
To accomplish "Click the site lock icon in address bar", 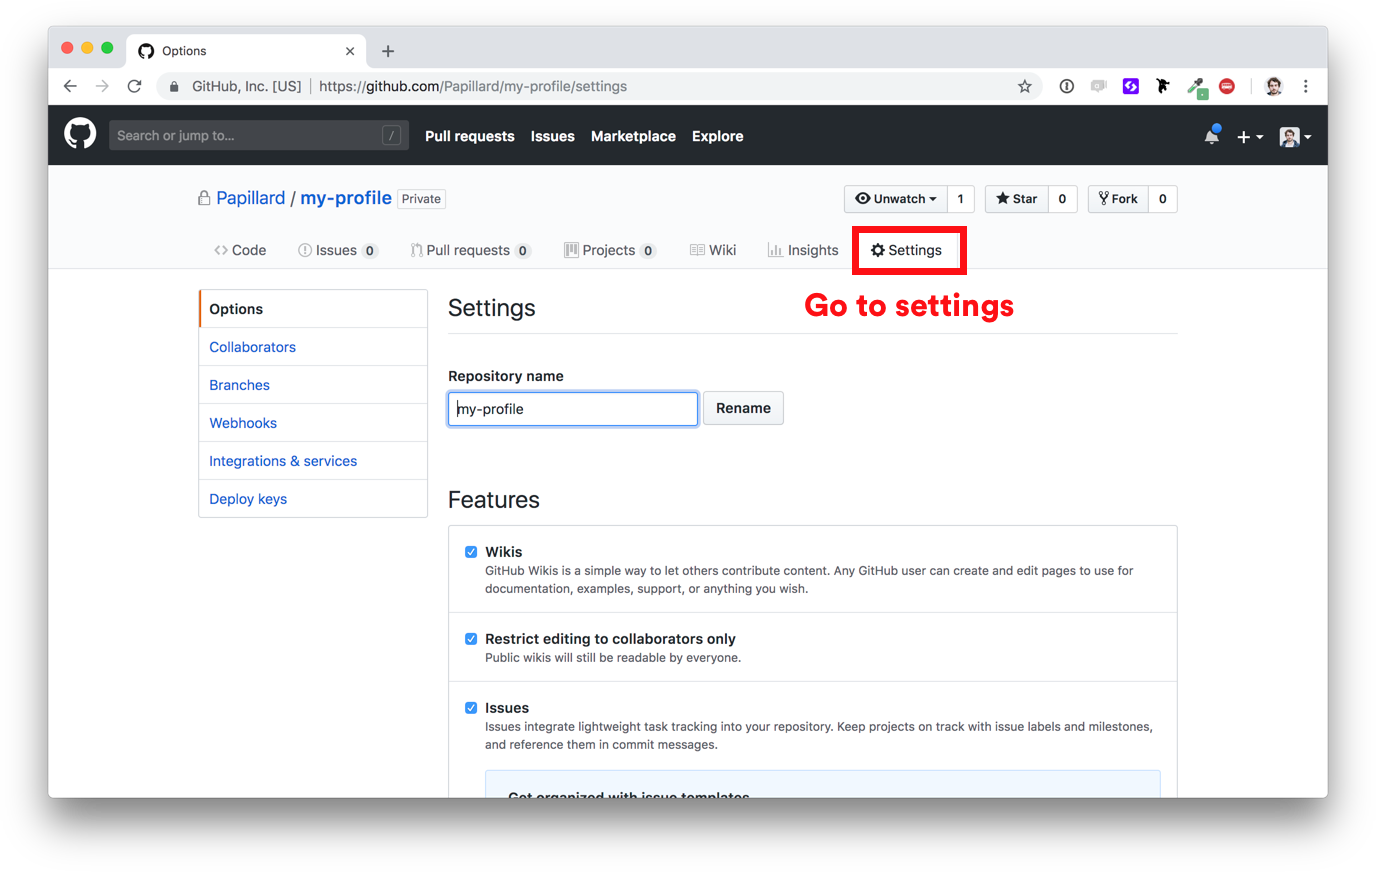I will (x=174, y=86).
